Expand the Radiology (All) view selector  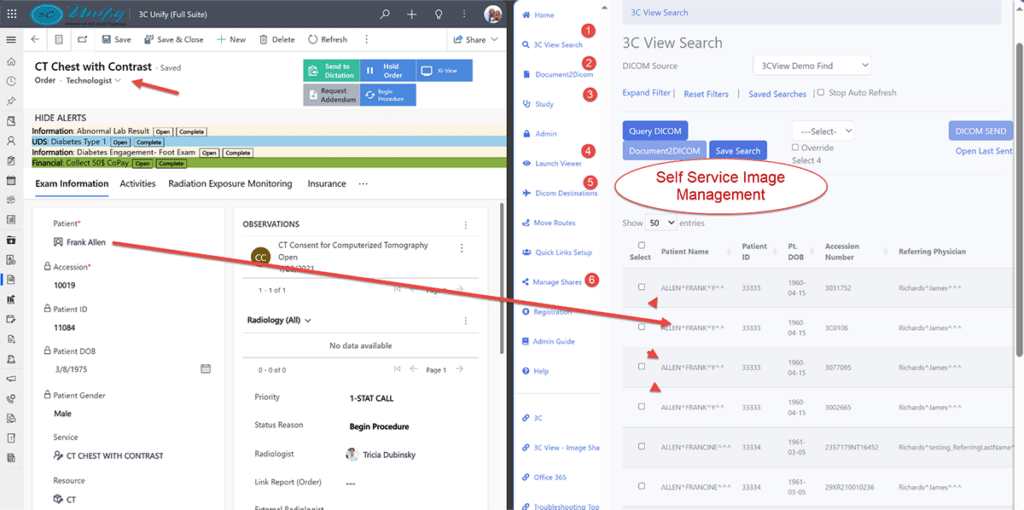pos(279,320)
